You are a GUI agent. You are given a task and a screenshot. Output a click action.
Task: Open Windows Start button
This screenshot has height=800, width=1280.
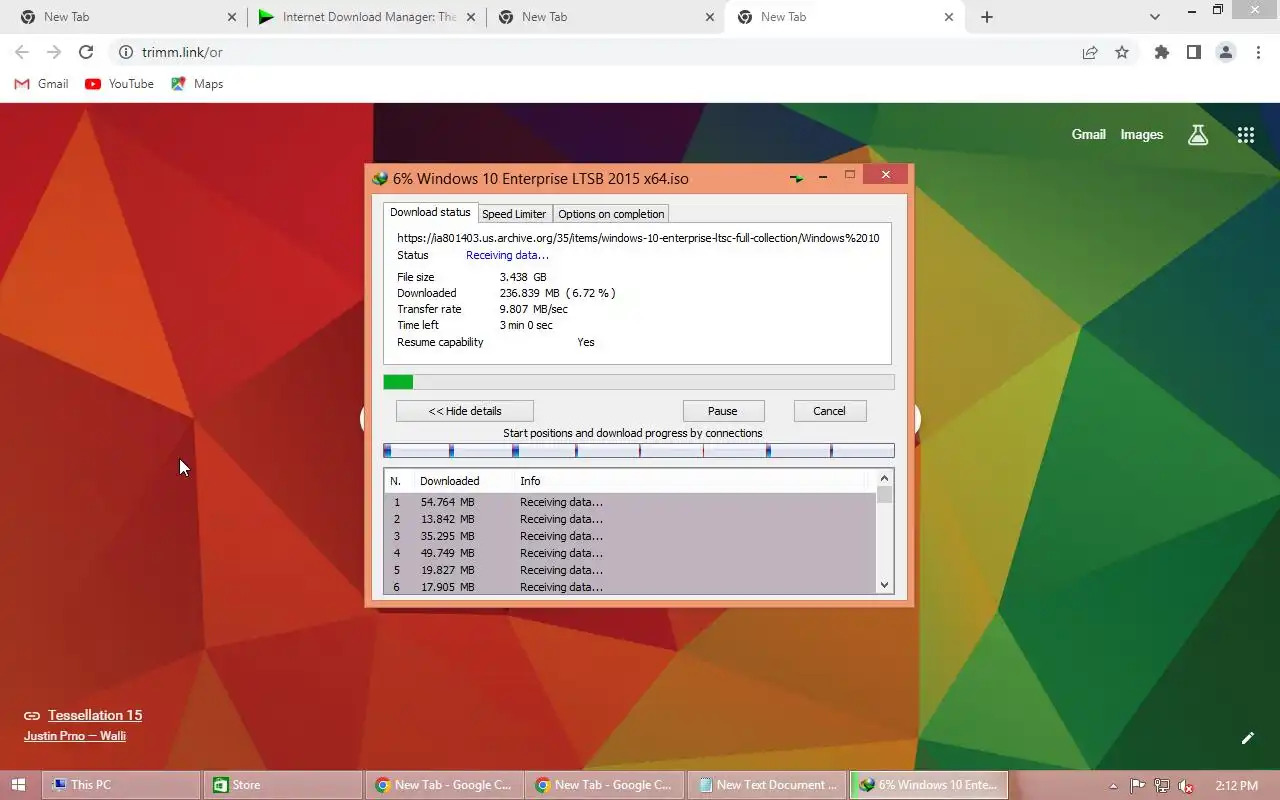pos(18,785)
